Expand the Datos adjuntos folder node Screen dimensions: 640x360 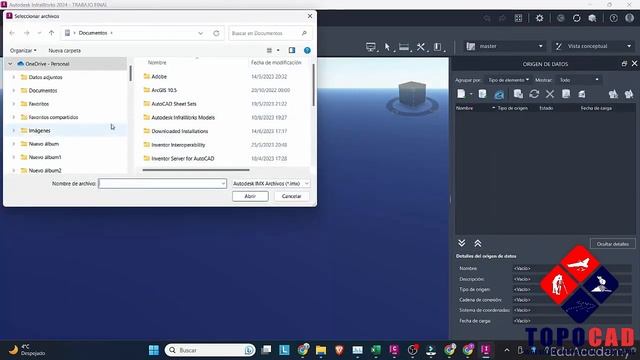click(13, 77)
